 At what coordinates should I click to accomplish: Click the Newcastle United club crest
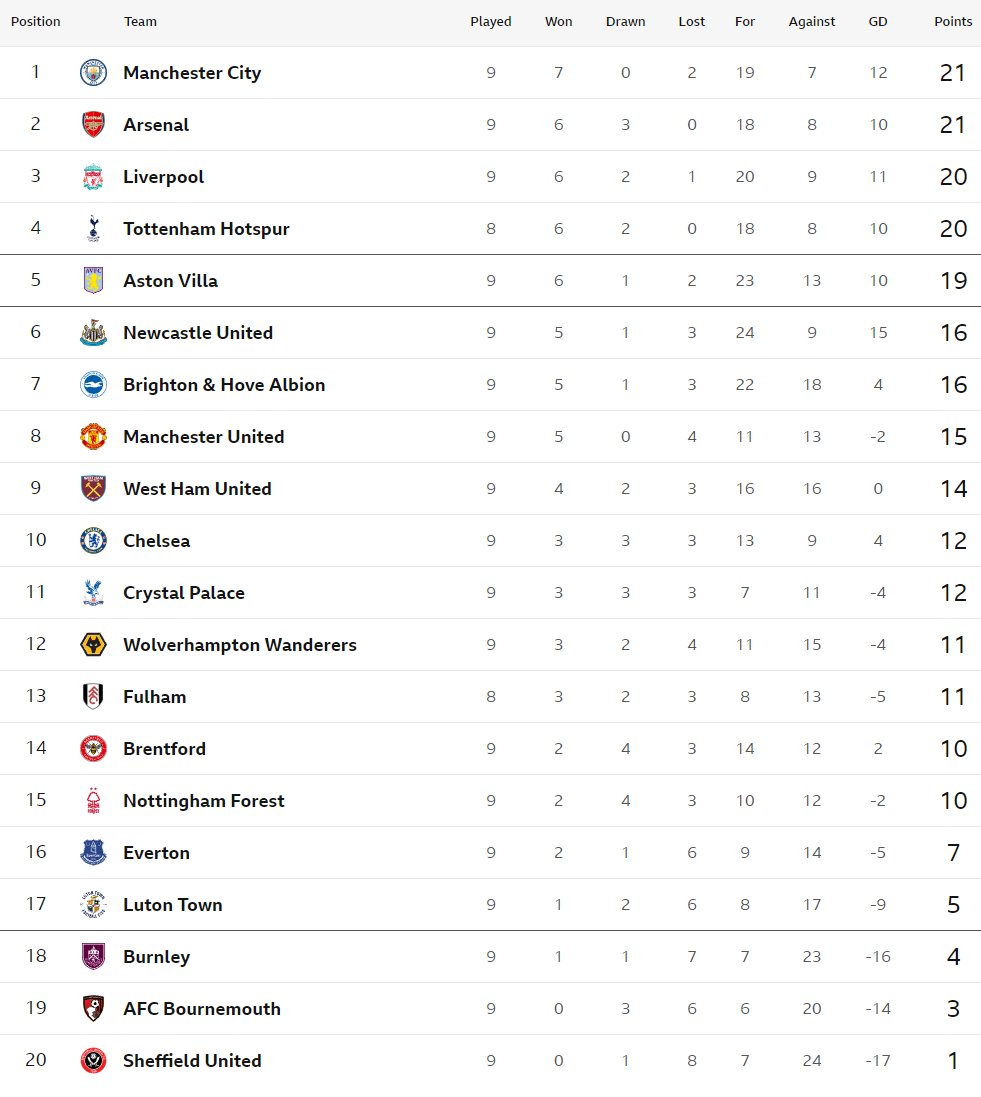(93, 333)
